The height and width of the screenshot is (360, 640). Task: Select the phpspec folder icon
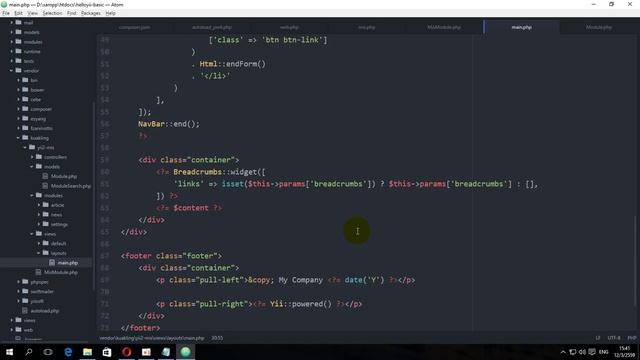(25, 282)
